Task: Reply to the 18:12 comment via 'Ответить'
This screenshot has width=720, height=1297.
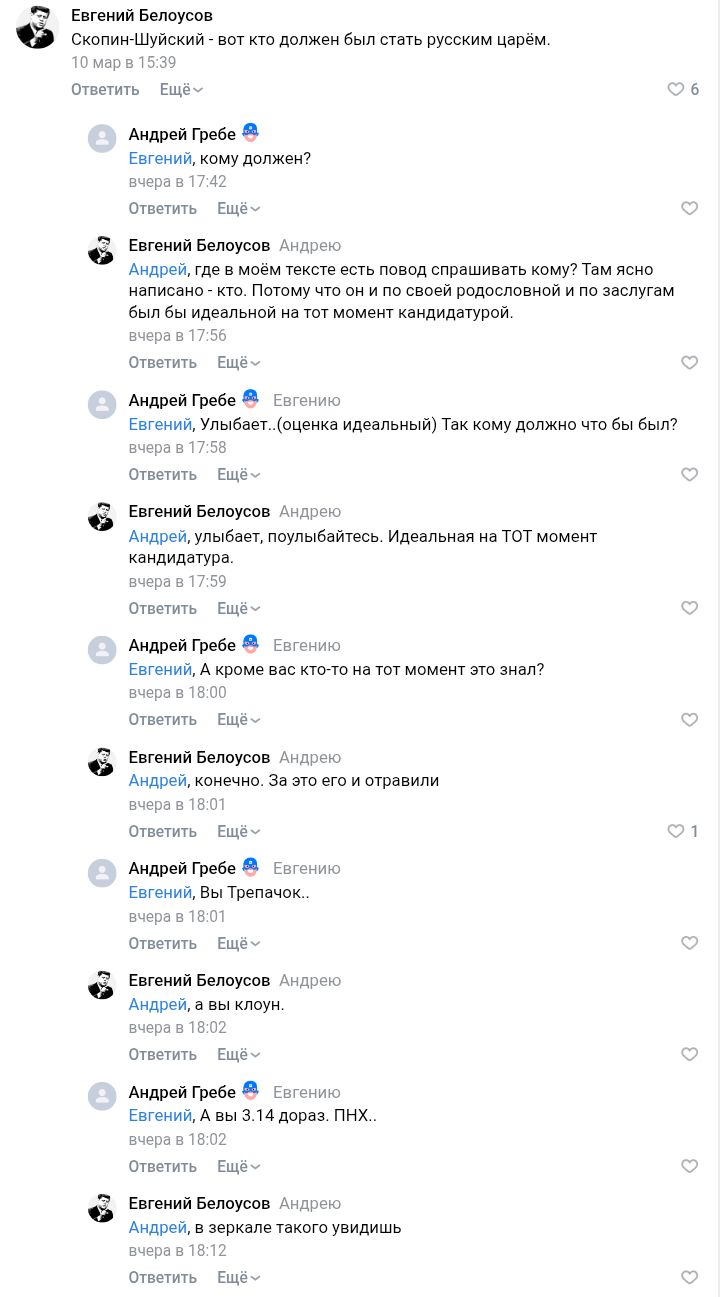Action: tap(162, 1278)
